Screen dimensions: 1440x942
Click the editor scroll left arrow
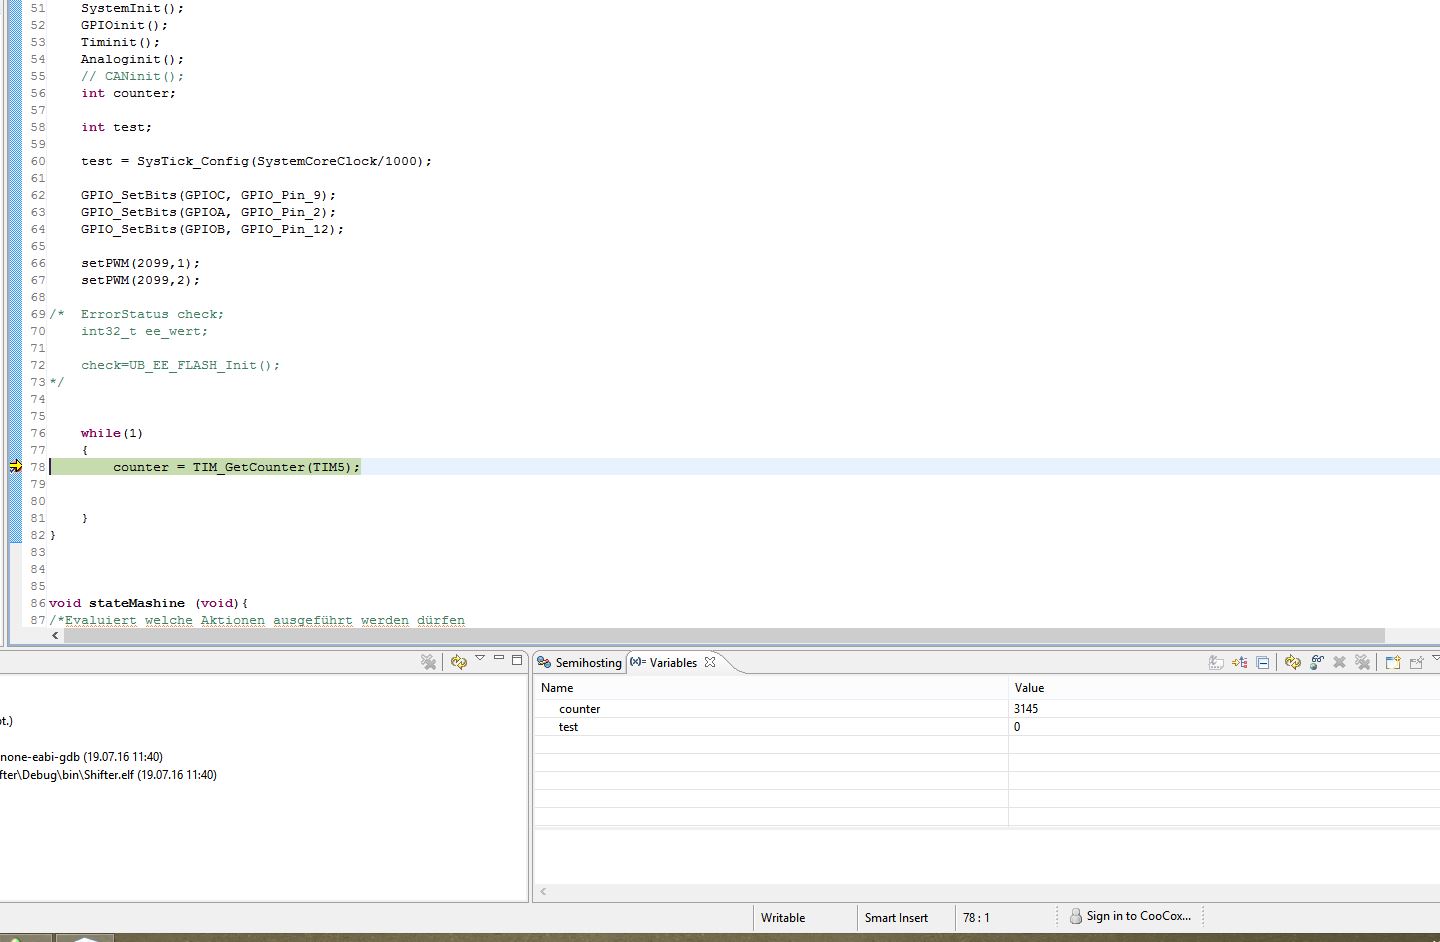pyautogui.click(x=55, y=636)
